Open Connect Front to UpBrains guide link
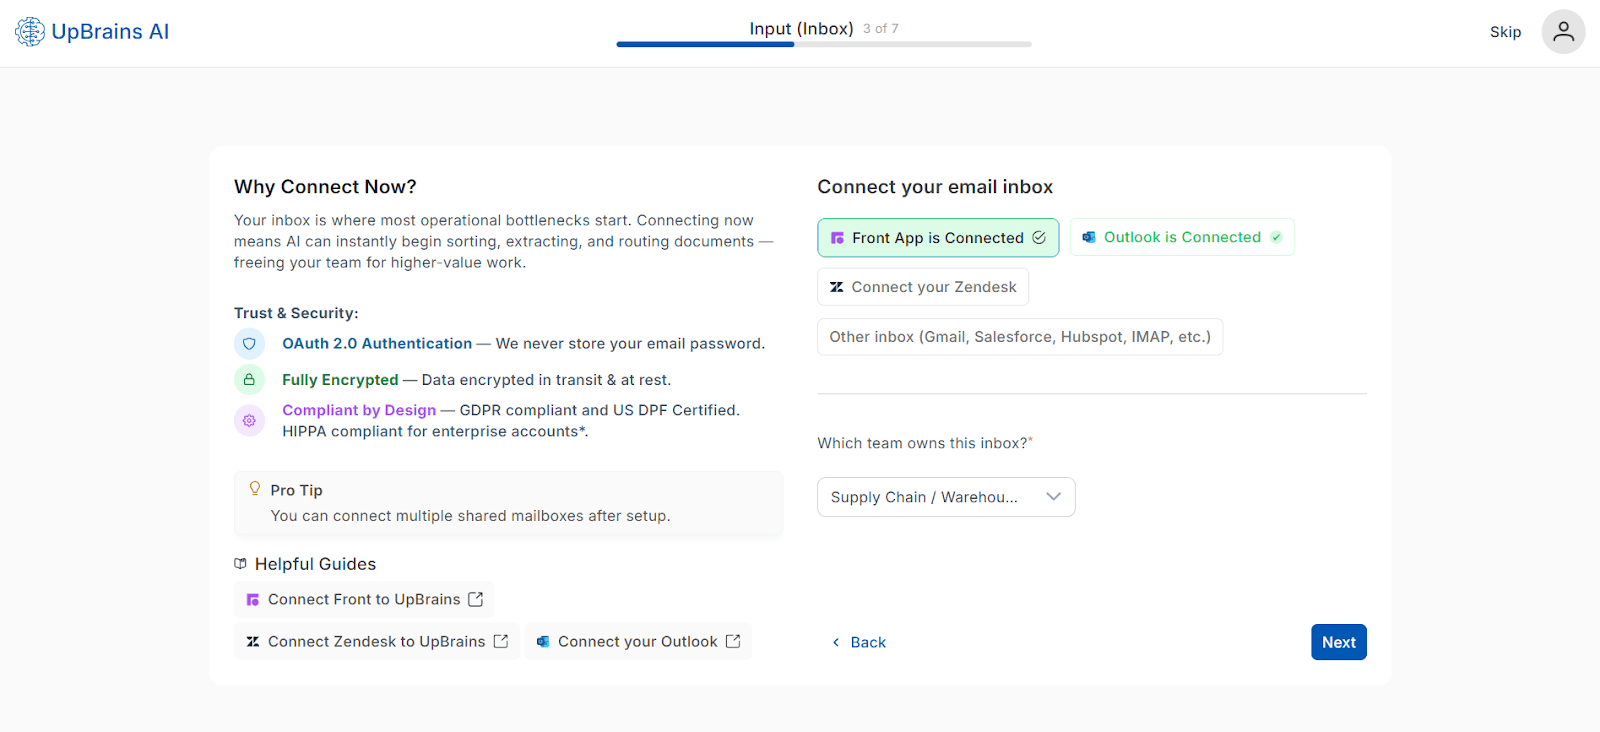 click(x=364, y=599)
